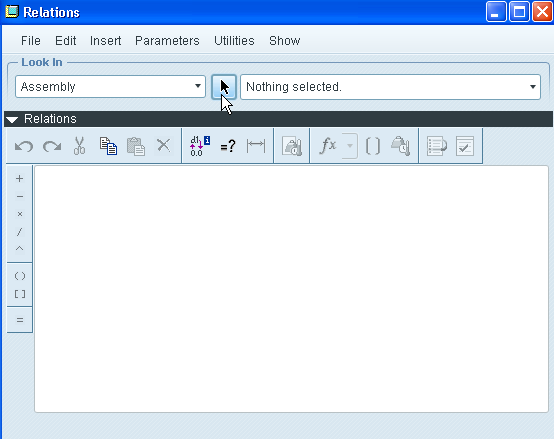
Task: Click the Cut scissors icon
Action: (x=79, y=146)
